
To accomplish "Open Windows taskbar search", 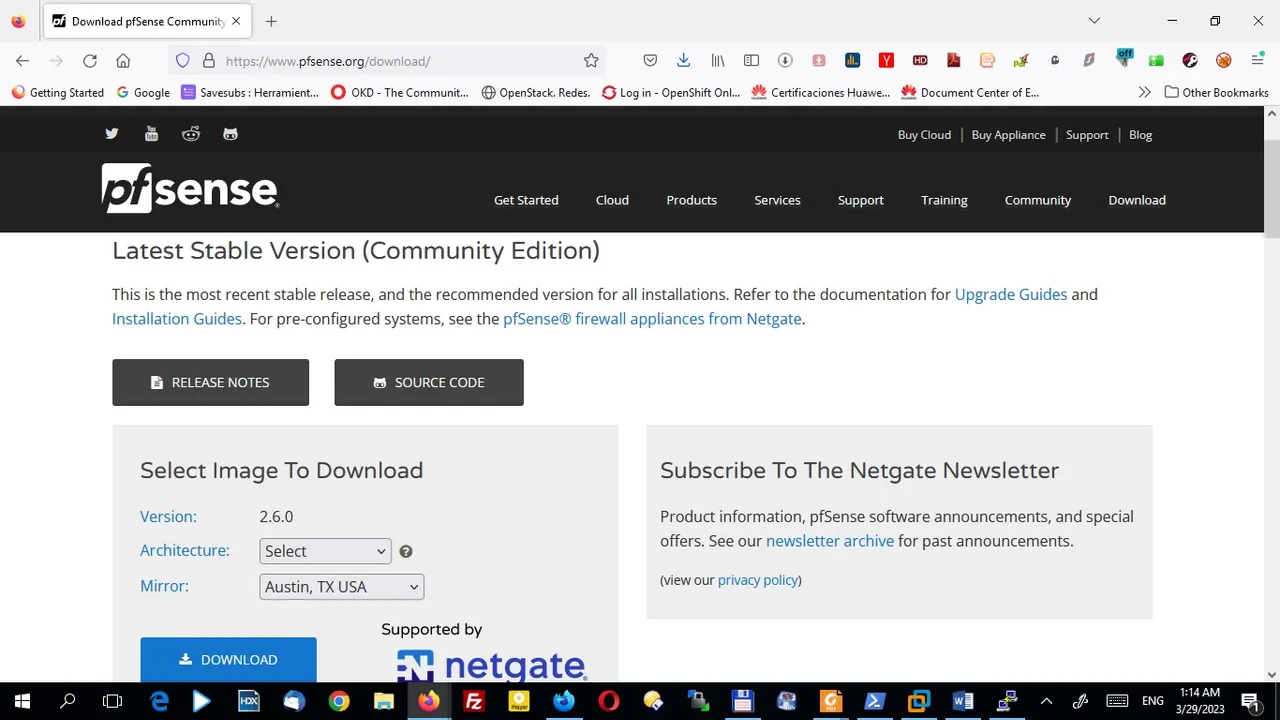I will point(68,701).
